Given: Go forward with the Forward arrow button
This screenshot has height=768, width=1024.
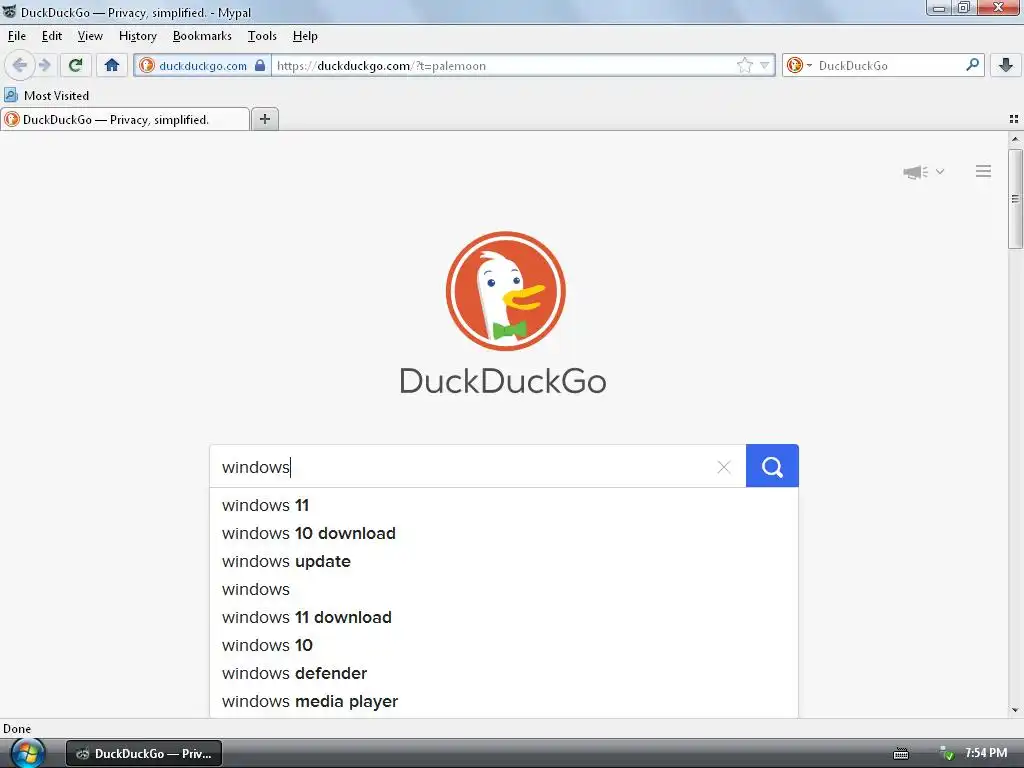Looking at the screenshot, I should tap(44, 65).
